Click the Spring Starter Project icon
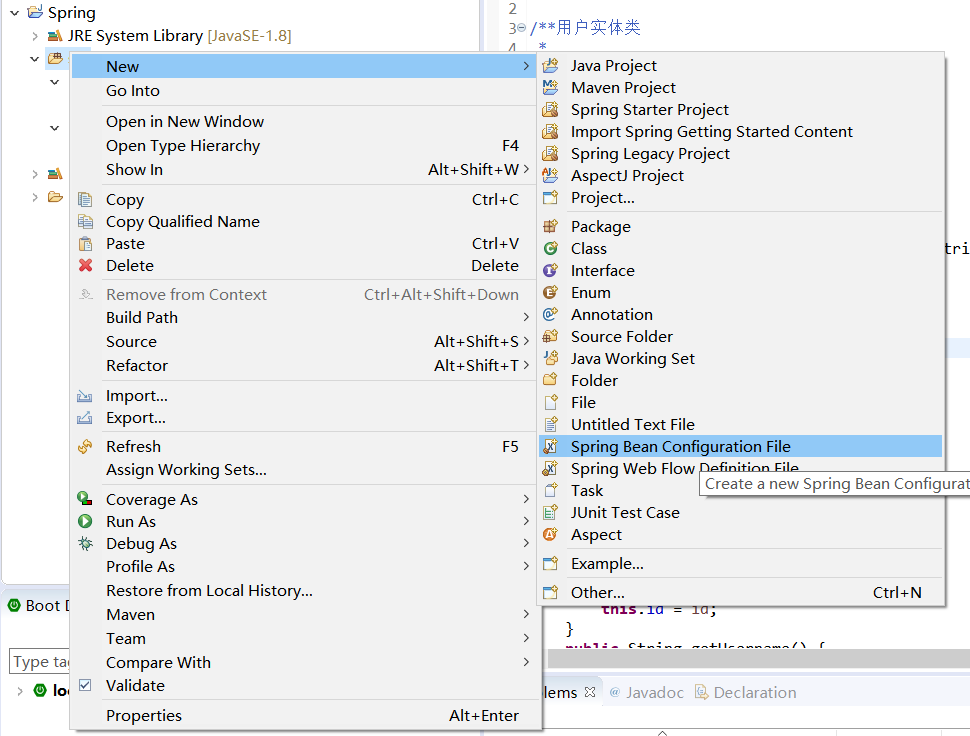The height and width of the screenshot is (736, 970). [550, 109]
